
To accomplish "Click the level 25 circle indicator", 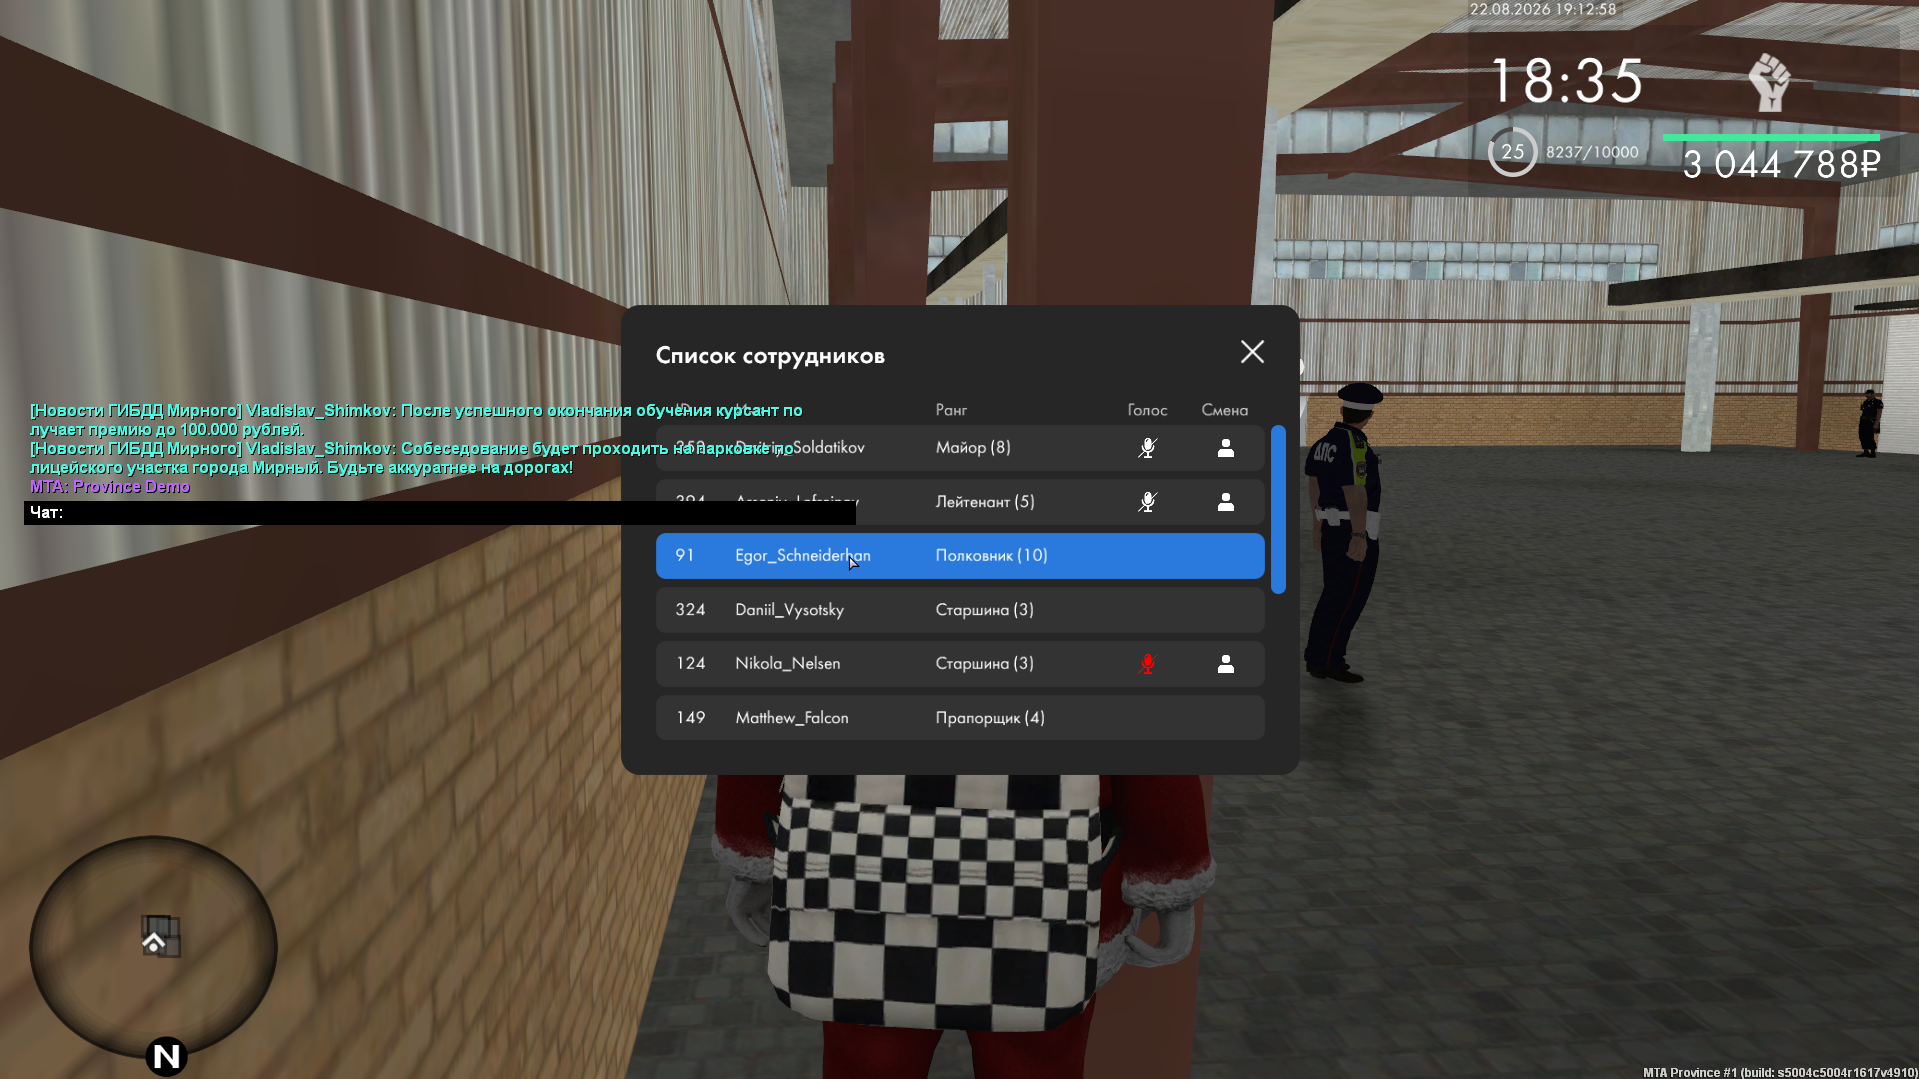I will pos(1513,152).
